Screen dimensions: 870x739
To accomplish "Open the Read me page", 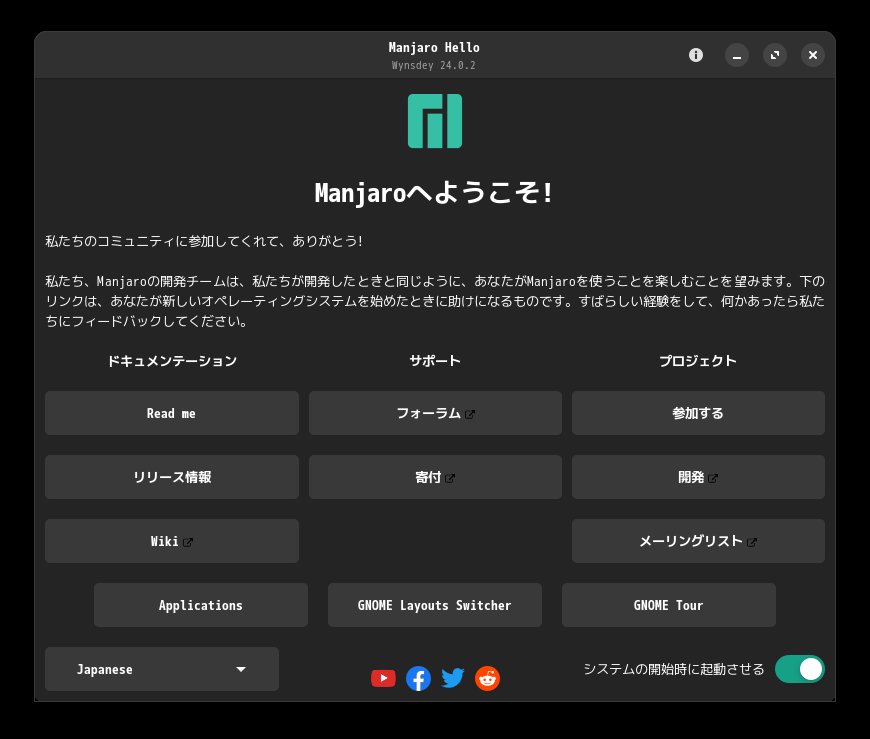I will [172, 413].
